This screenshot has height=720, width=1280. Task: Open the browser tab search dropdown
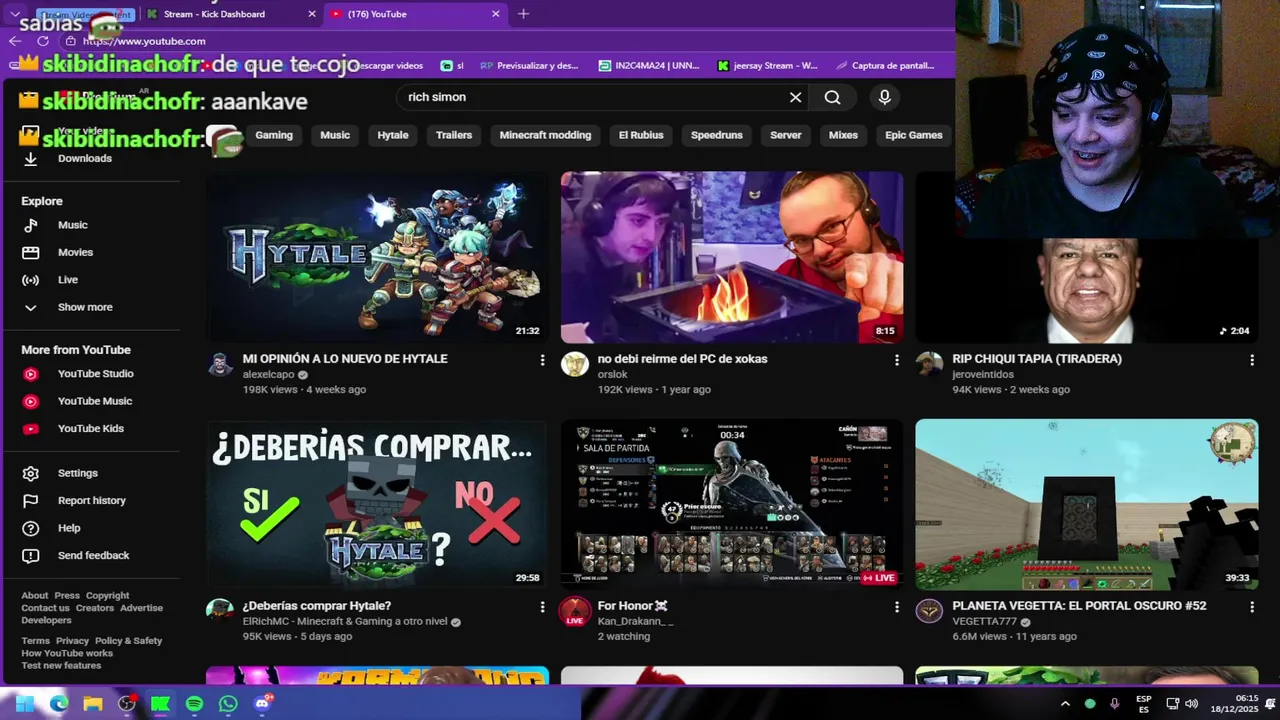click(15, 14)
